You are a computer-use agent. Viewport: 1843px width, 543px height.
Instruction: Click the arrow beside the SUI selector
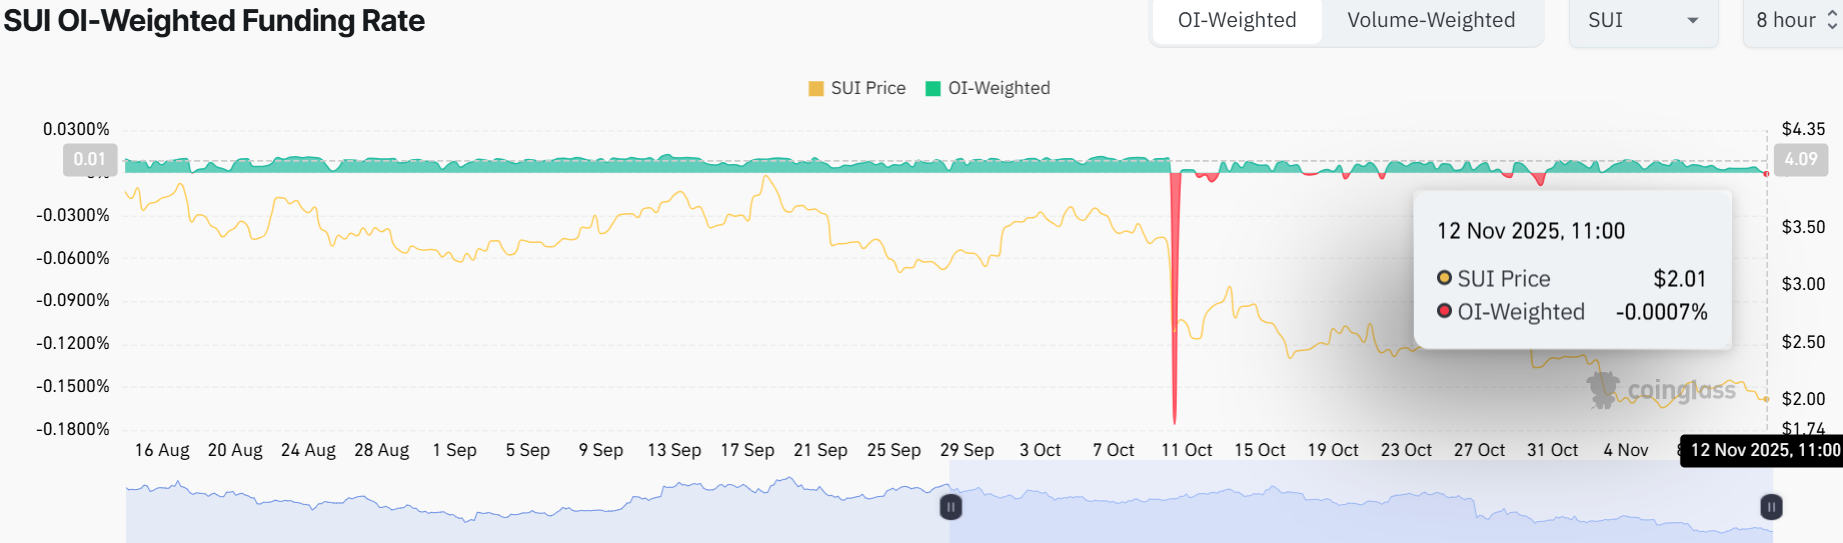tap(1693, 21)
